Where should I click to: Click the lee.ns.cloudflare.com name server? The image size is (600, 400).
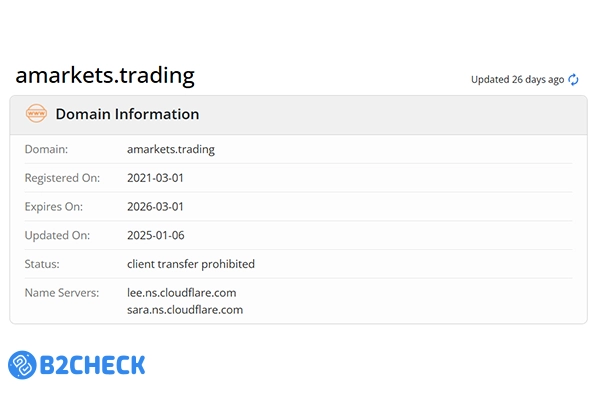point(183,293)
